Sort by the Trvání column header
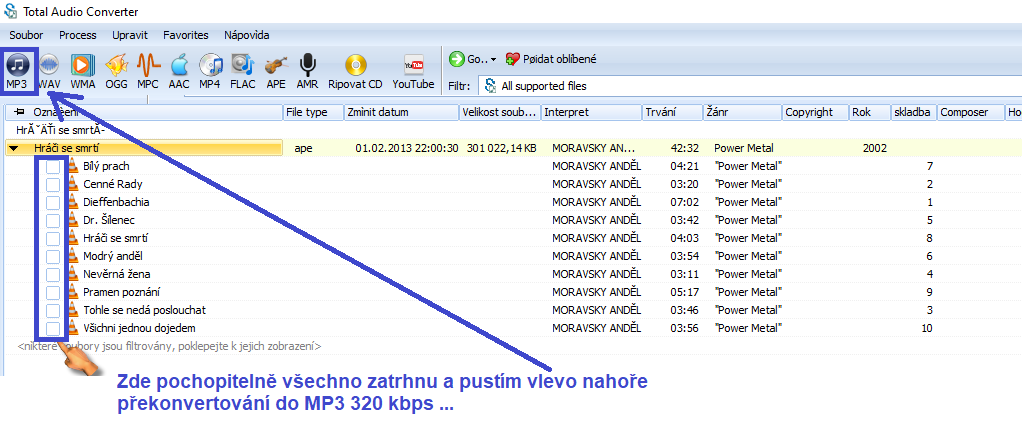1022x432 pixels. pyautogui.click(x=671, y=112)
